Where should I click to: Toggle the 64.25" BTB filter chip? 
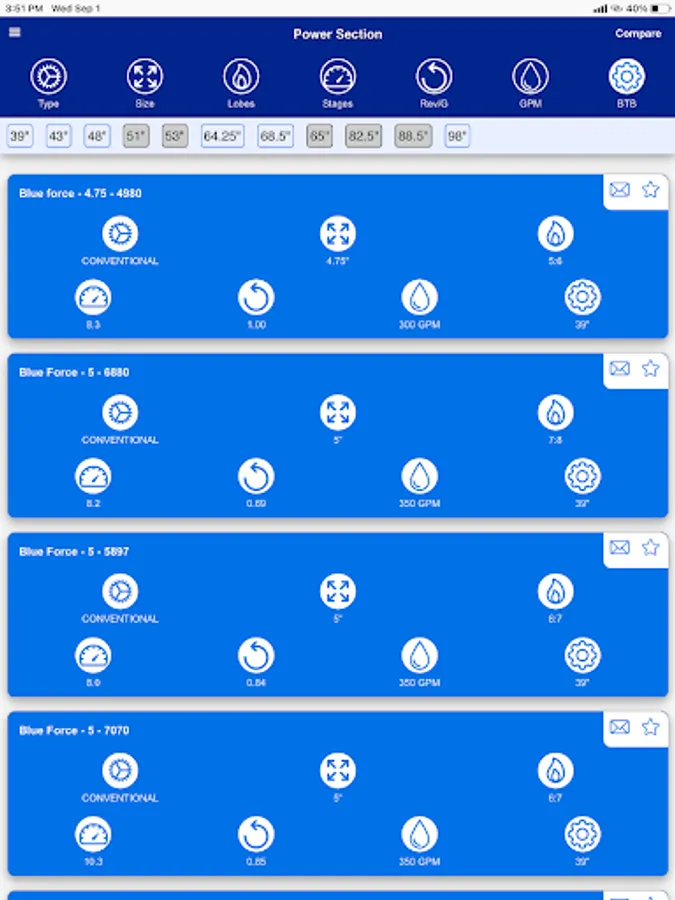tap(222, 136)
